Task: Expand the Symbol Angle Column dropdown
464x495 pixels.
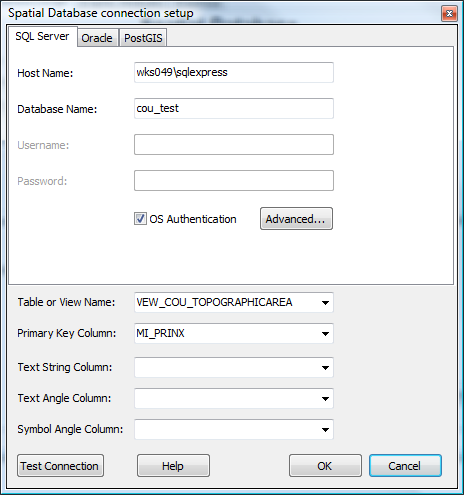Action: pos(325,430)
